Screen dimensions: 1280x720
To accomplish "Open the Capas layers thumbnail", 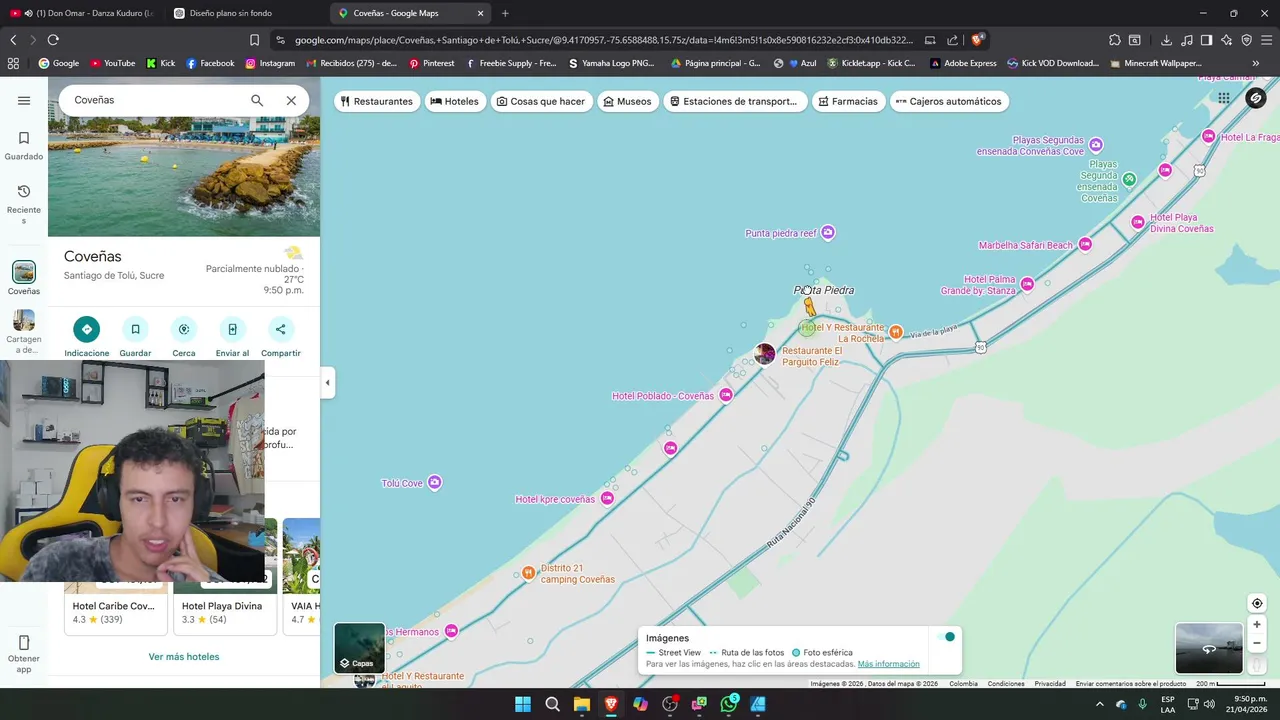I will point(359,648).
